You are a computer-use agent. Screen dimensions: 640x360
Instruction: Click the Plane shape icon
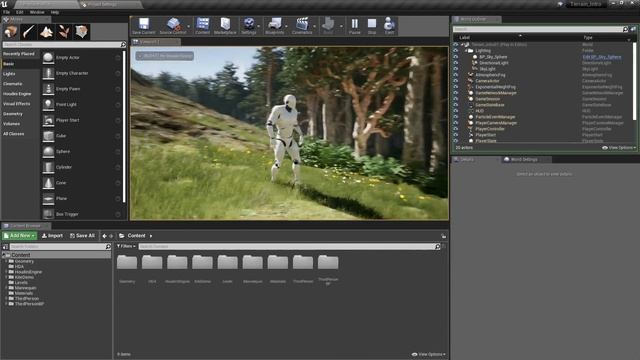pos(48,198)
